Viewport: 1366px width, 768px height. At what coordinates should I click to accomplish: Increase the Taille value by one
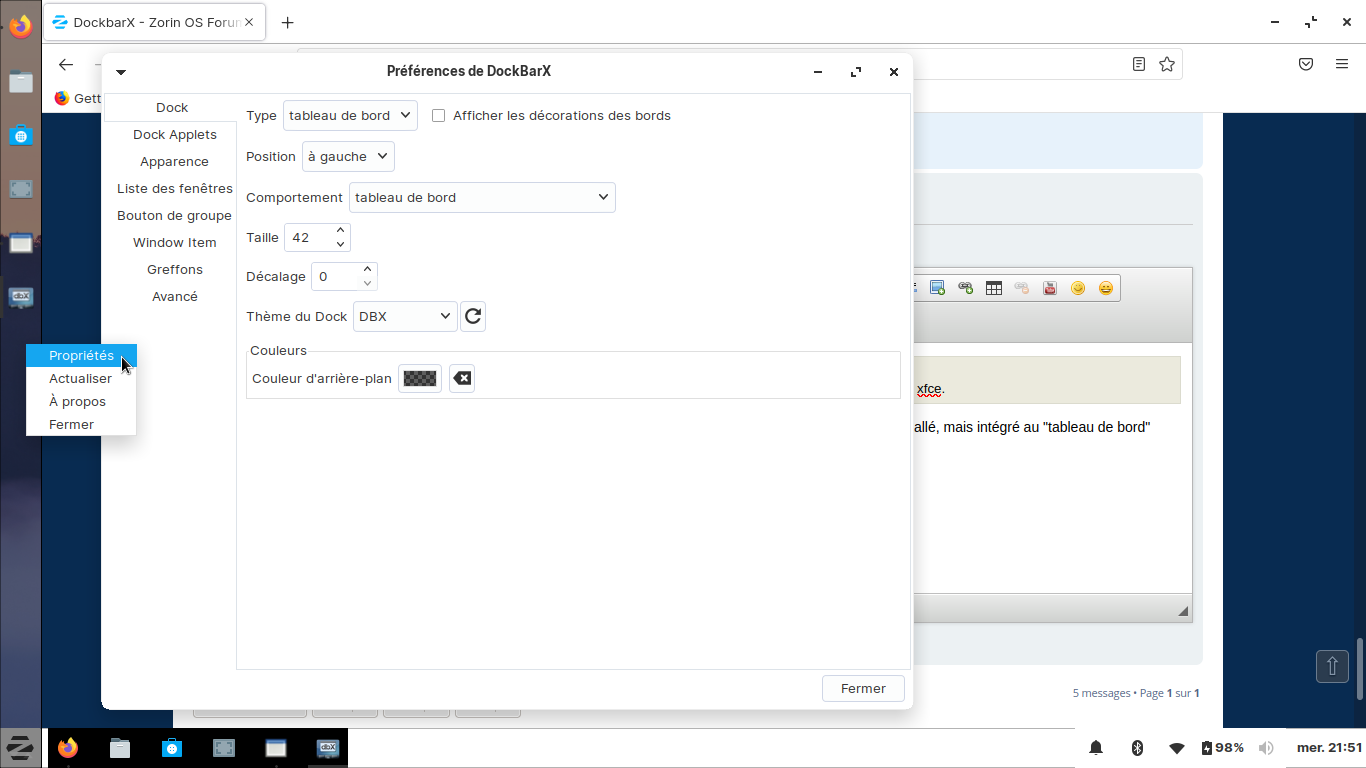pyautogui.click(x=340, y=231)
